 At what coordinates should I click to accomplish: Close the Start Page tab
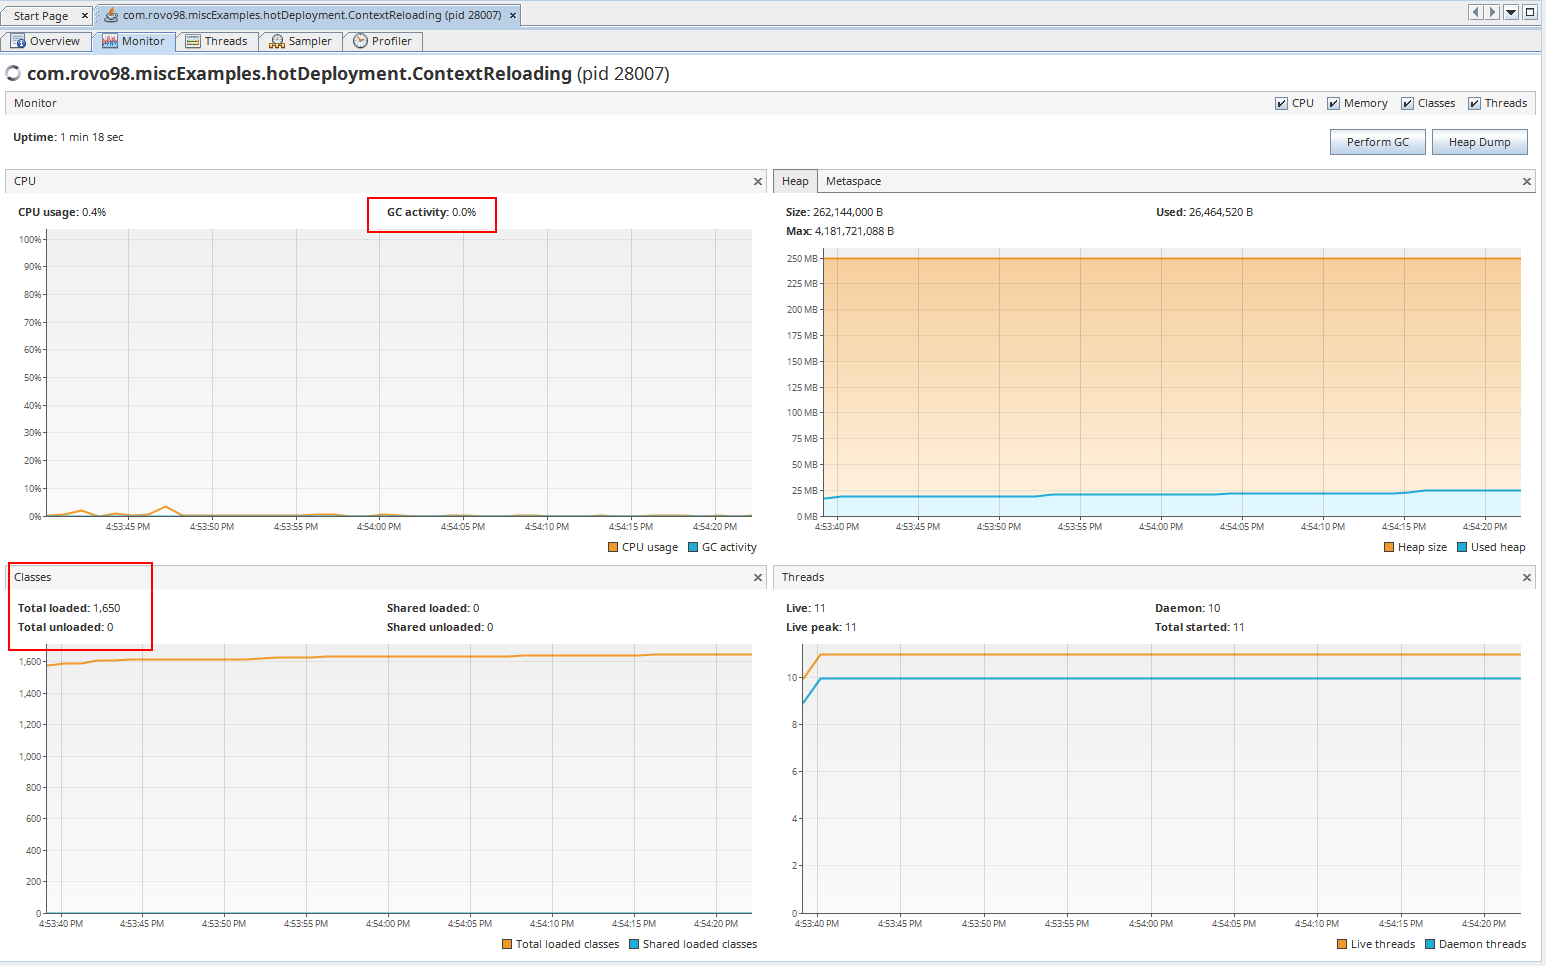coord(85,16)
